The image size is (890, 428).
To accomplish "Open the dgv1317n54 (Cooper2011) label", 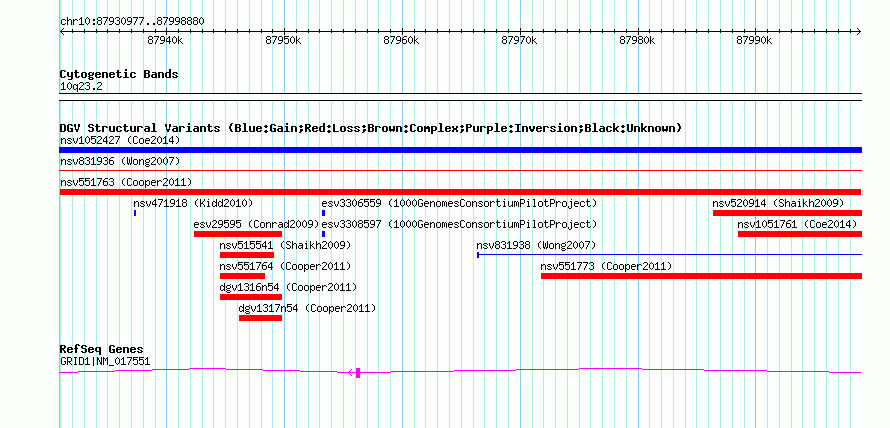I will [307, 308].
